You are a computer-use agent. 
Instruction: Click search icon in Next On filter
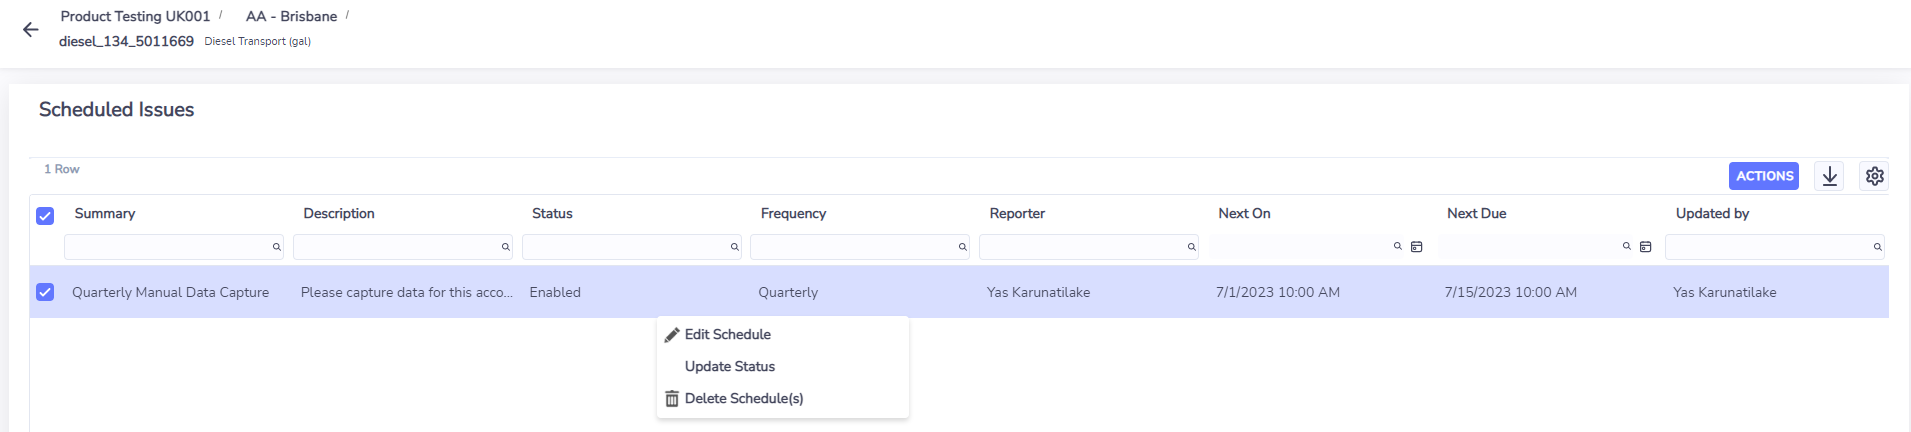point(1397,246)
